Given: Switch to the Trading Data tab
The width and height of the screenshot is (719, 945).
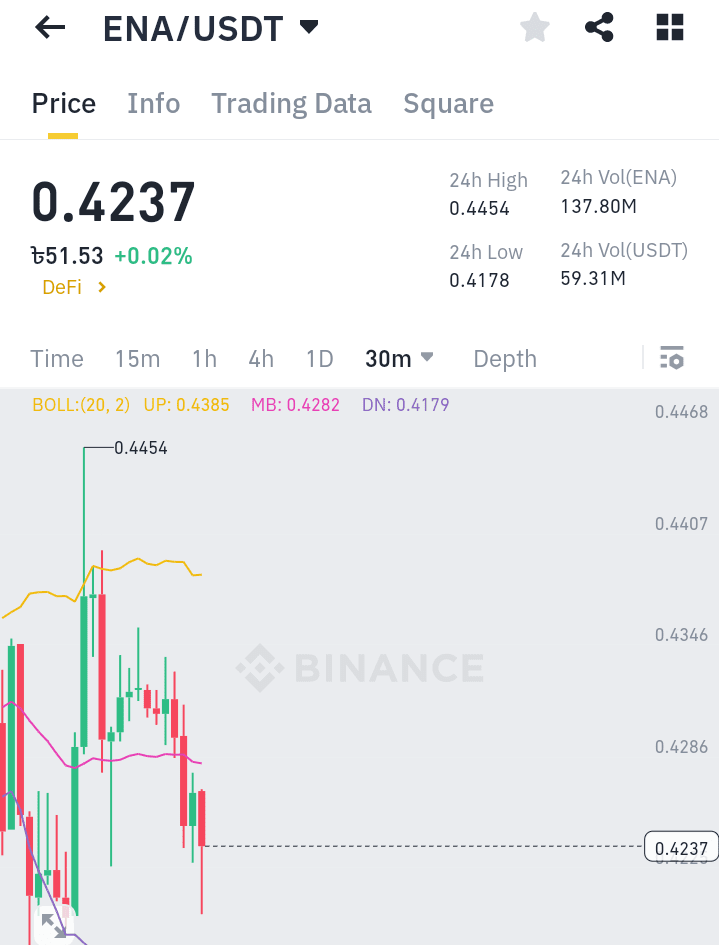Looking at the screenshot, I should coord(291,103).
